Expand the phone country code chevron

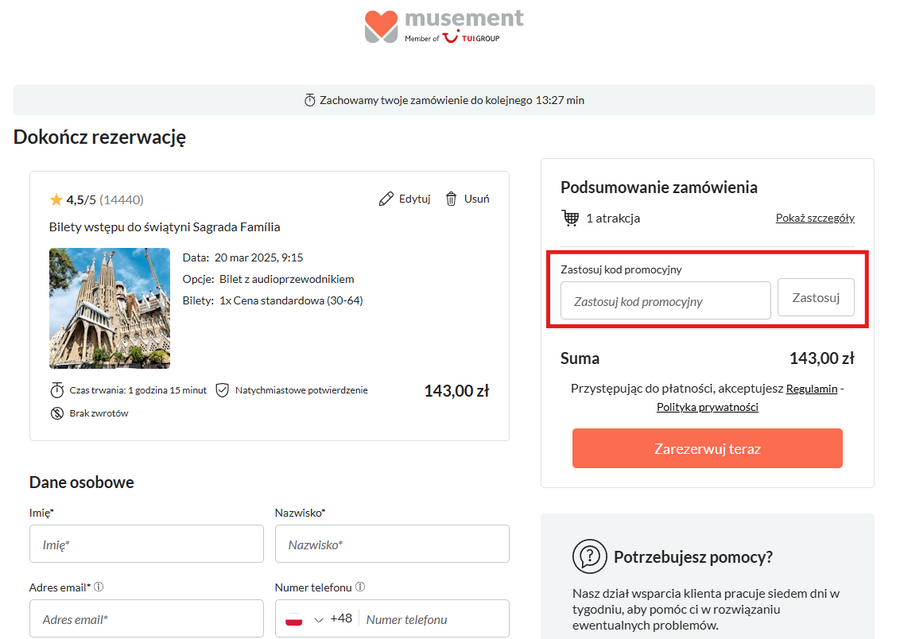tap(319, 620)
